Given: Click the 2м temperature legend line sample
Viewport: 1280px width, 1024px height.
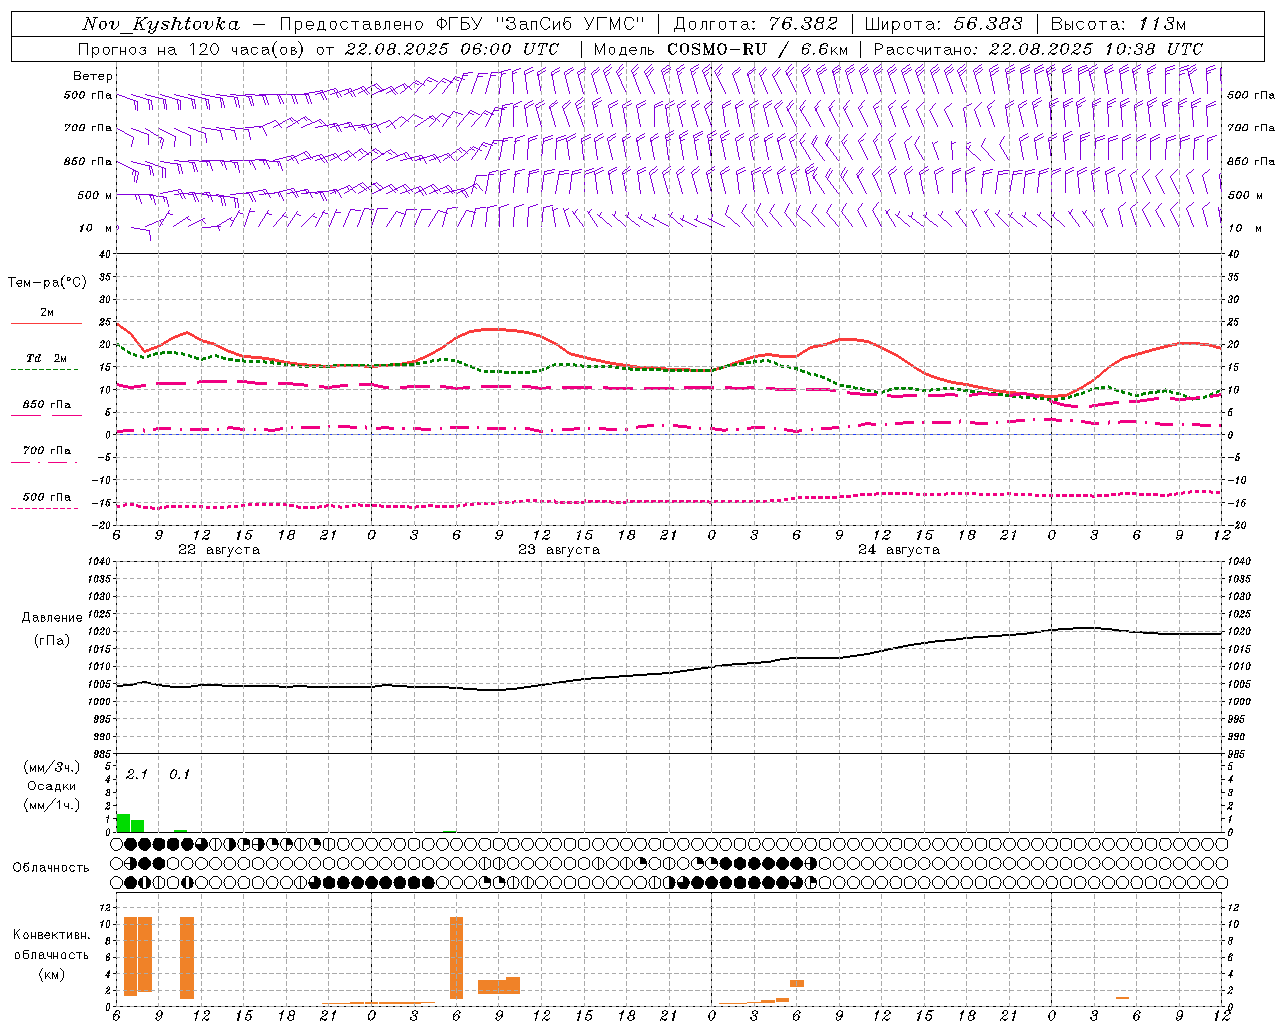Looking at the screenshot, I should pos(46,323).
